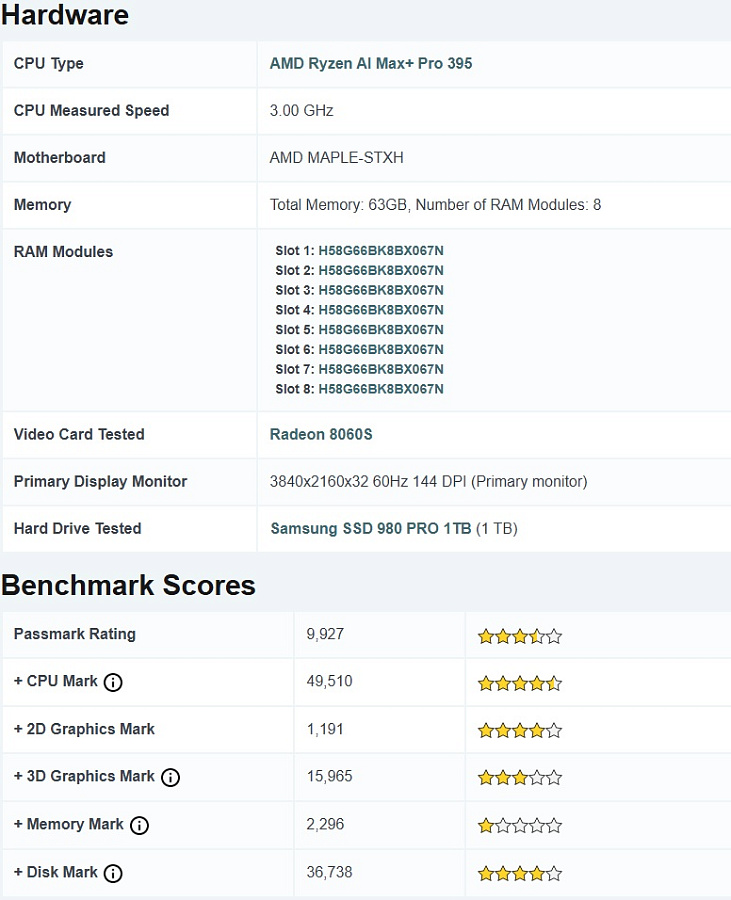This screenshot has height=900, width=731.
Task: Click the CPU Measured Speed row label
Action: [91, 110]
